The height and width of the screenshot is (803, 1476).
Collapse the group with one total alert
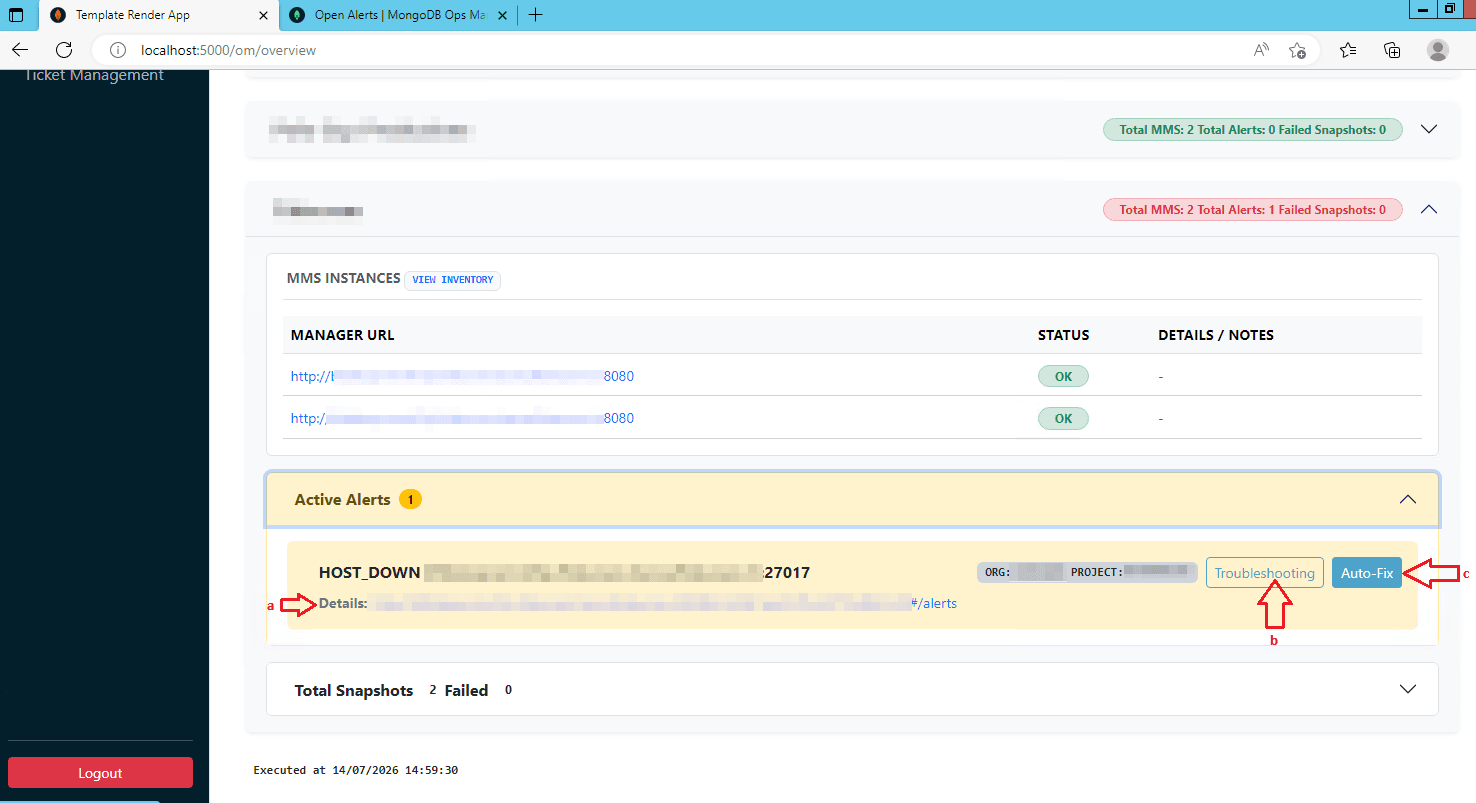pos(1429,209)
